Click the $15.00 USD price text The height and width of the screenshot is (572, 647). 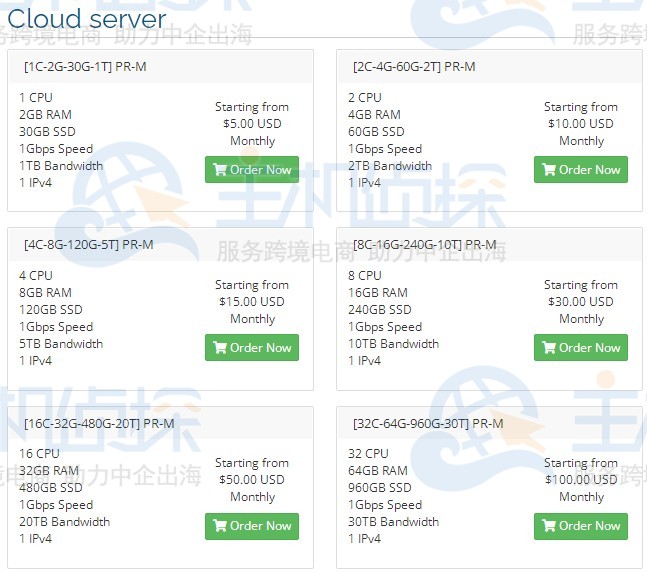[252, 302]
